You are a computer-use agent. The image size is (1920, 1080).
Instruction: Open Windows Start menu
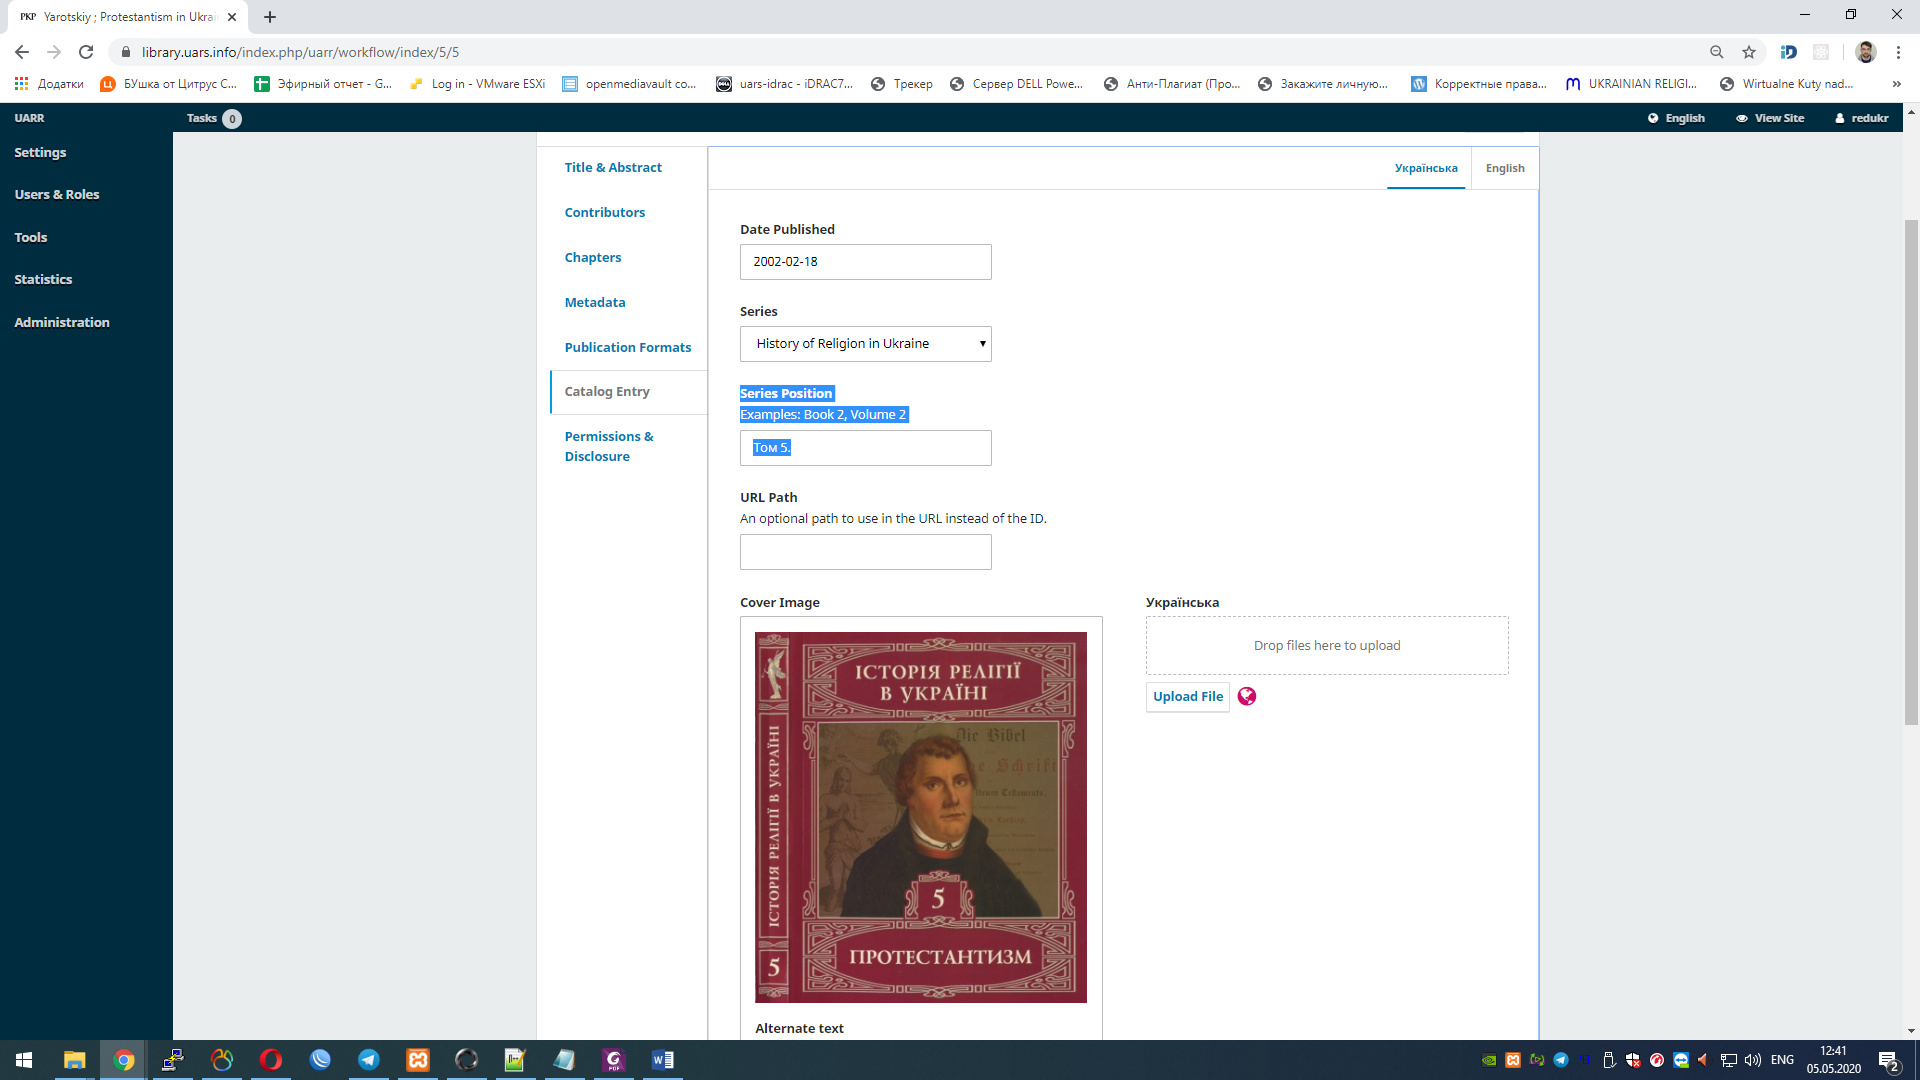tap(24, 1060)
